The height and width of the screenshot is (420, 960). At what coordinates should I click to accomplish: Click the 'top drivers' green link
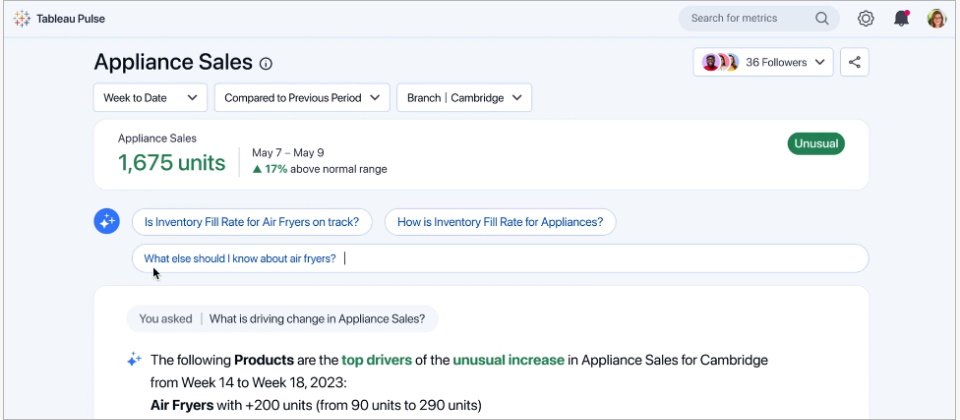pos(377,360)
